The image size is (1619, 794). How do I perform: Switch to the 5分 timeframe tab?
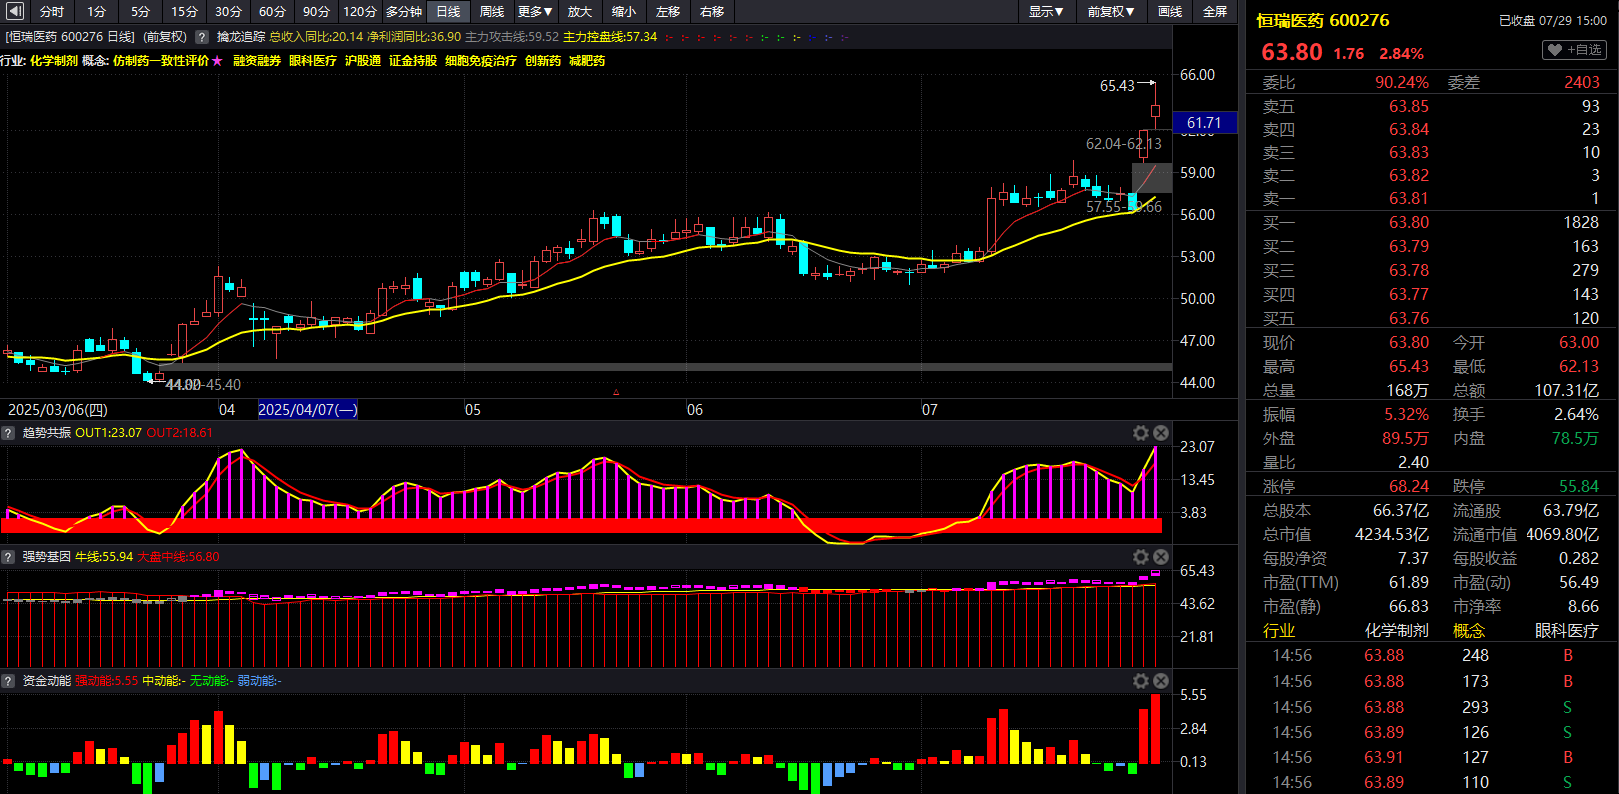point(140,12)
